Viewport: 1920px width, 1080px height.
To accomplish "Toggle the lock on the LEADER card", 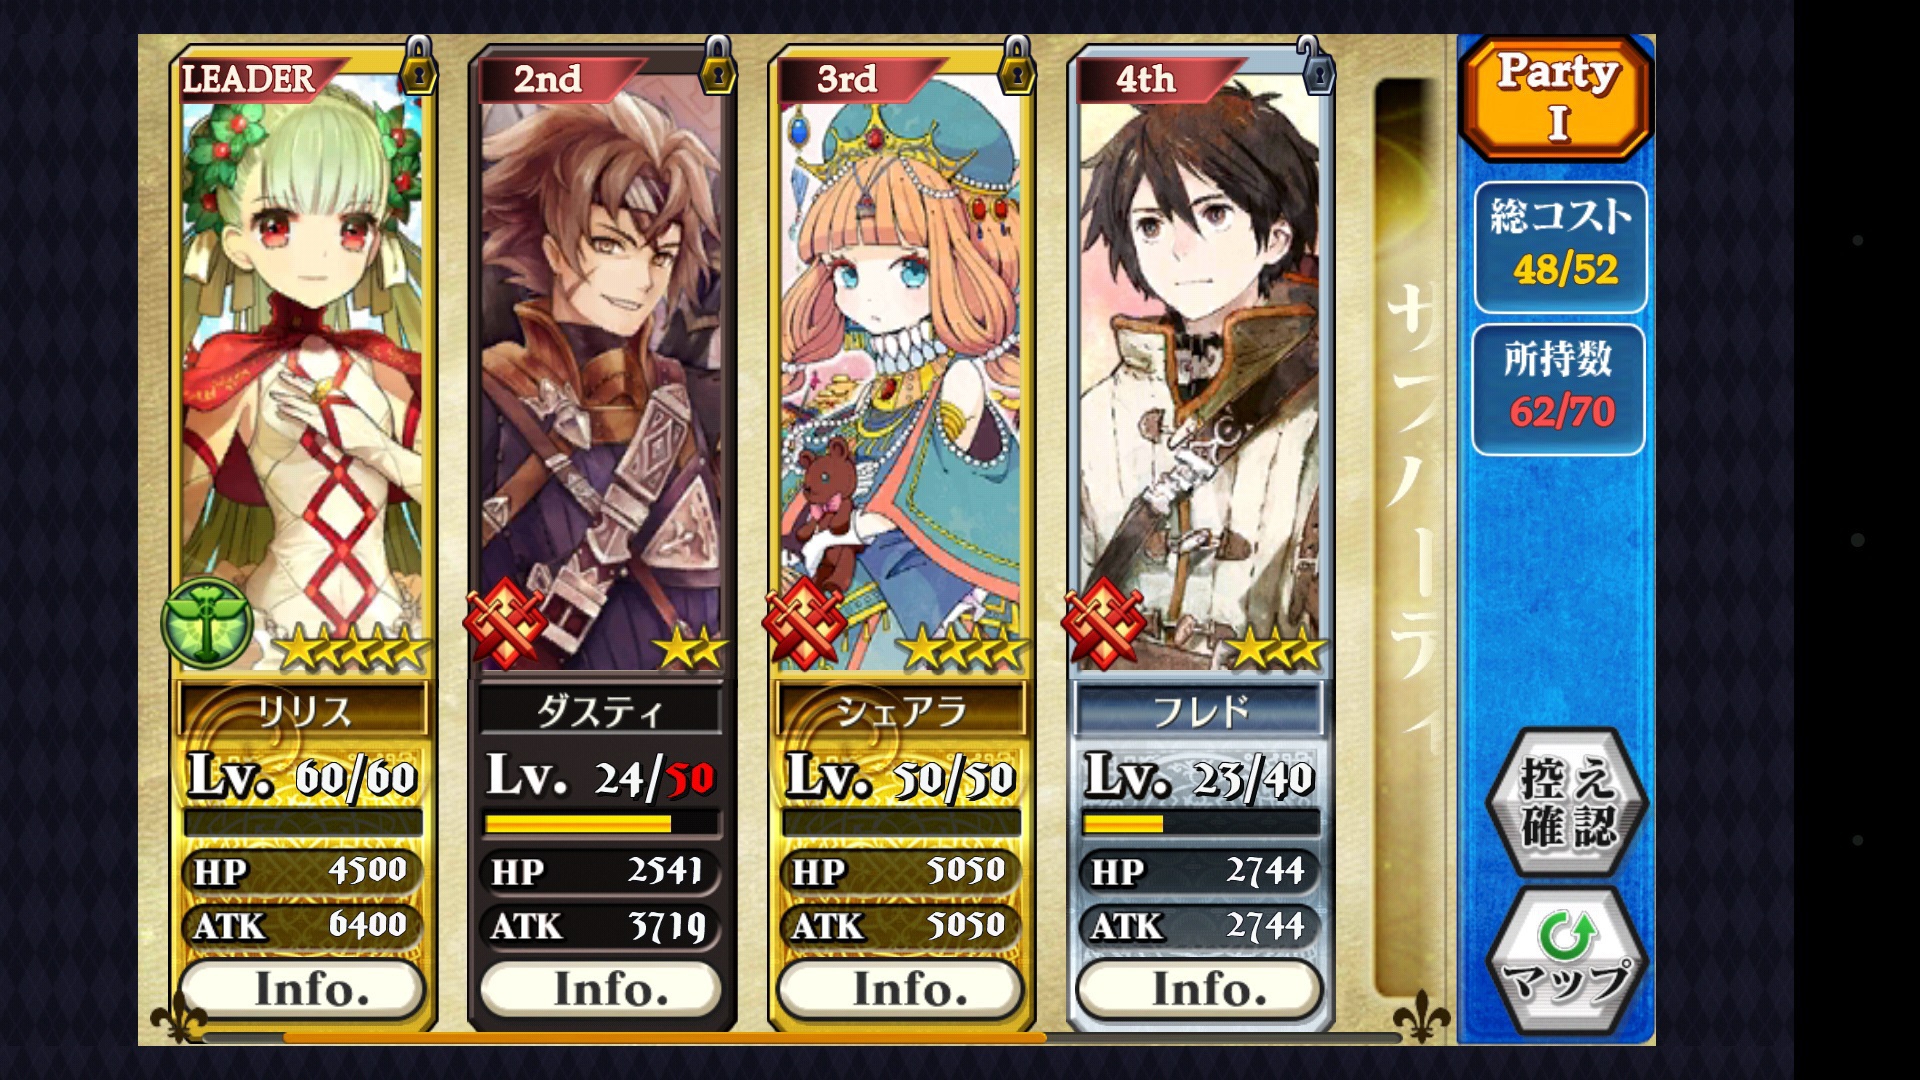I will [419, 66].
